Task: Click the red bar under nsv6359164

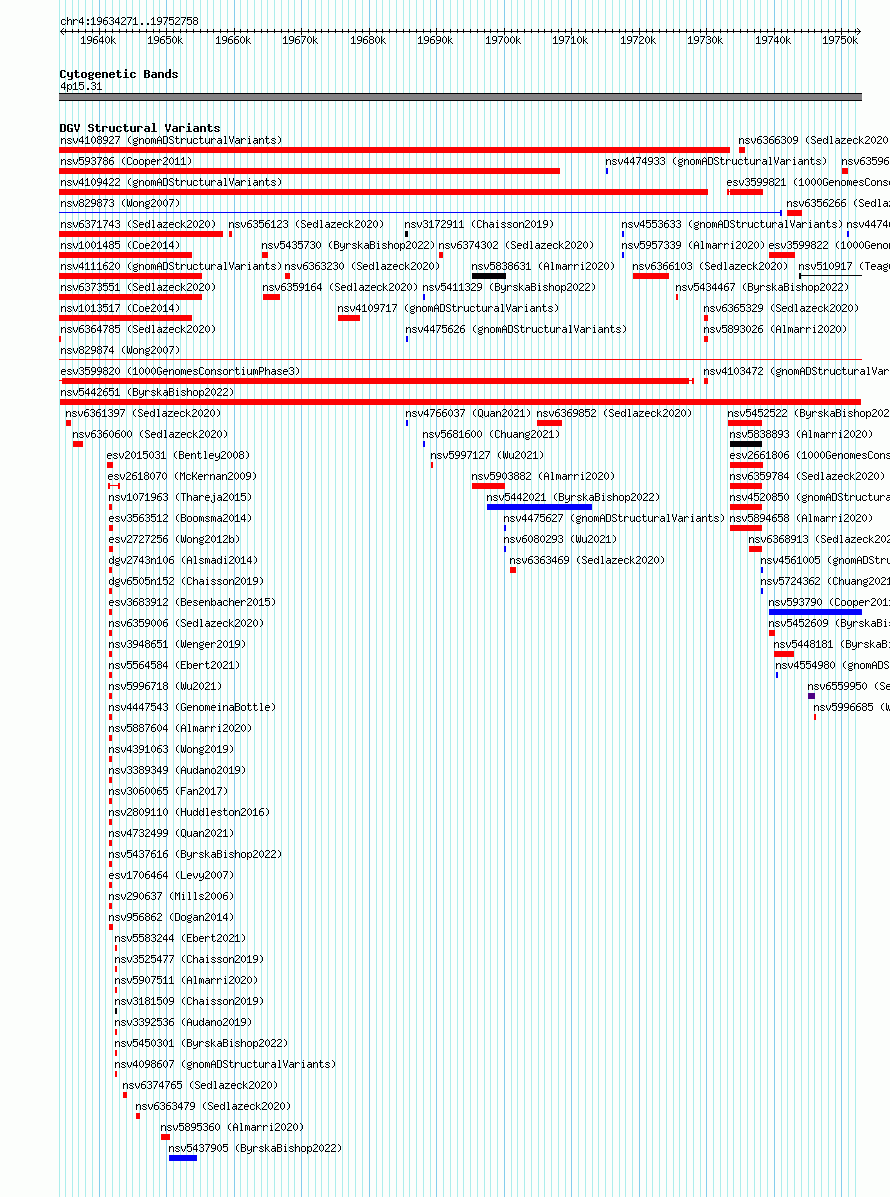Action: pyautogui.click(x=271, y=297)
